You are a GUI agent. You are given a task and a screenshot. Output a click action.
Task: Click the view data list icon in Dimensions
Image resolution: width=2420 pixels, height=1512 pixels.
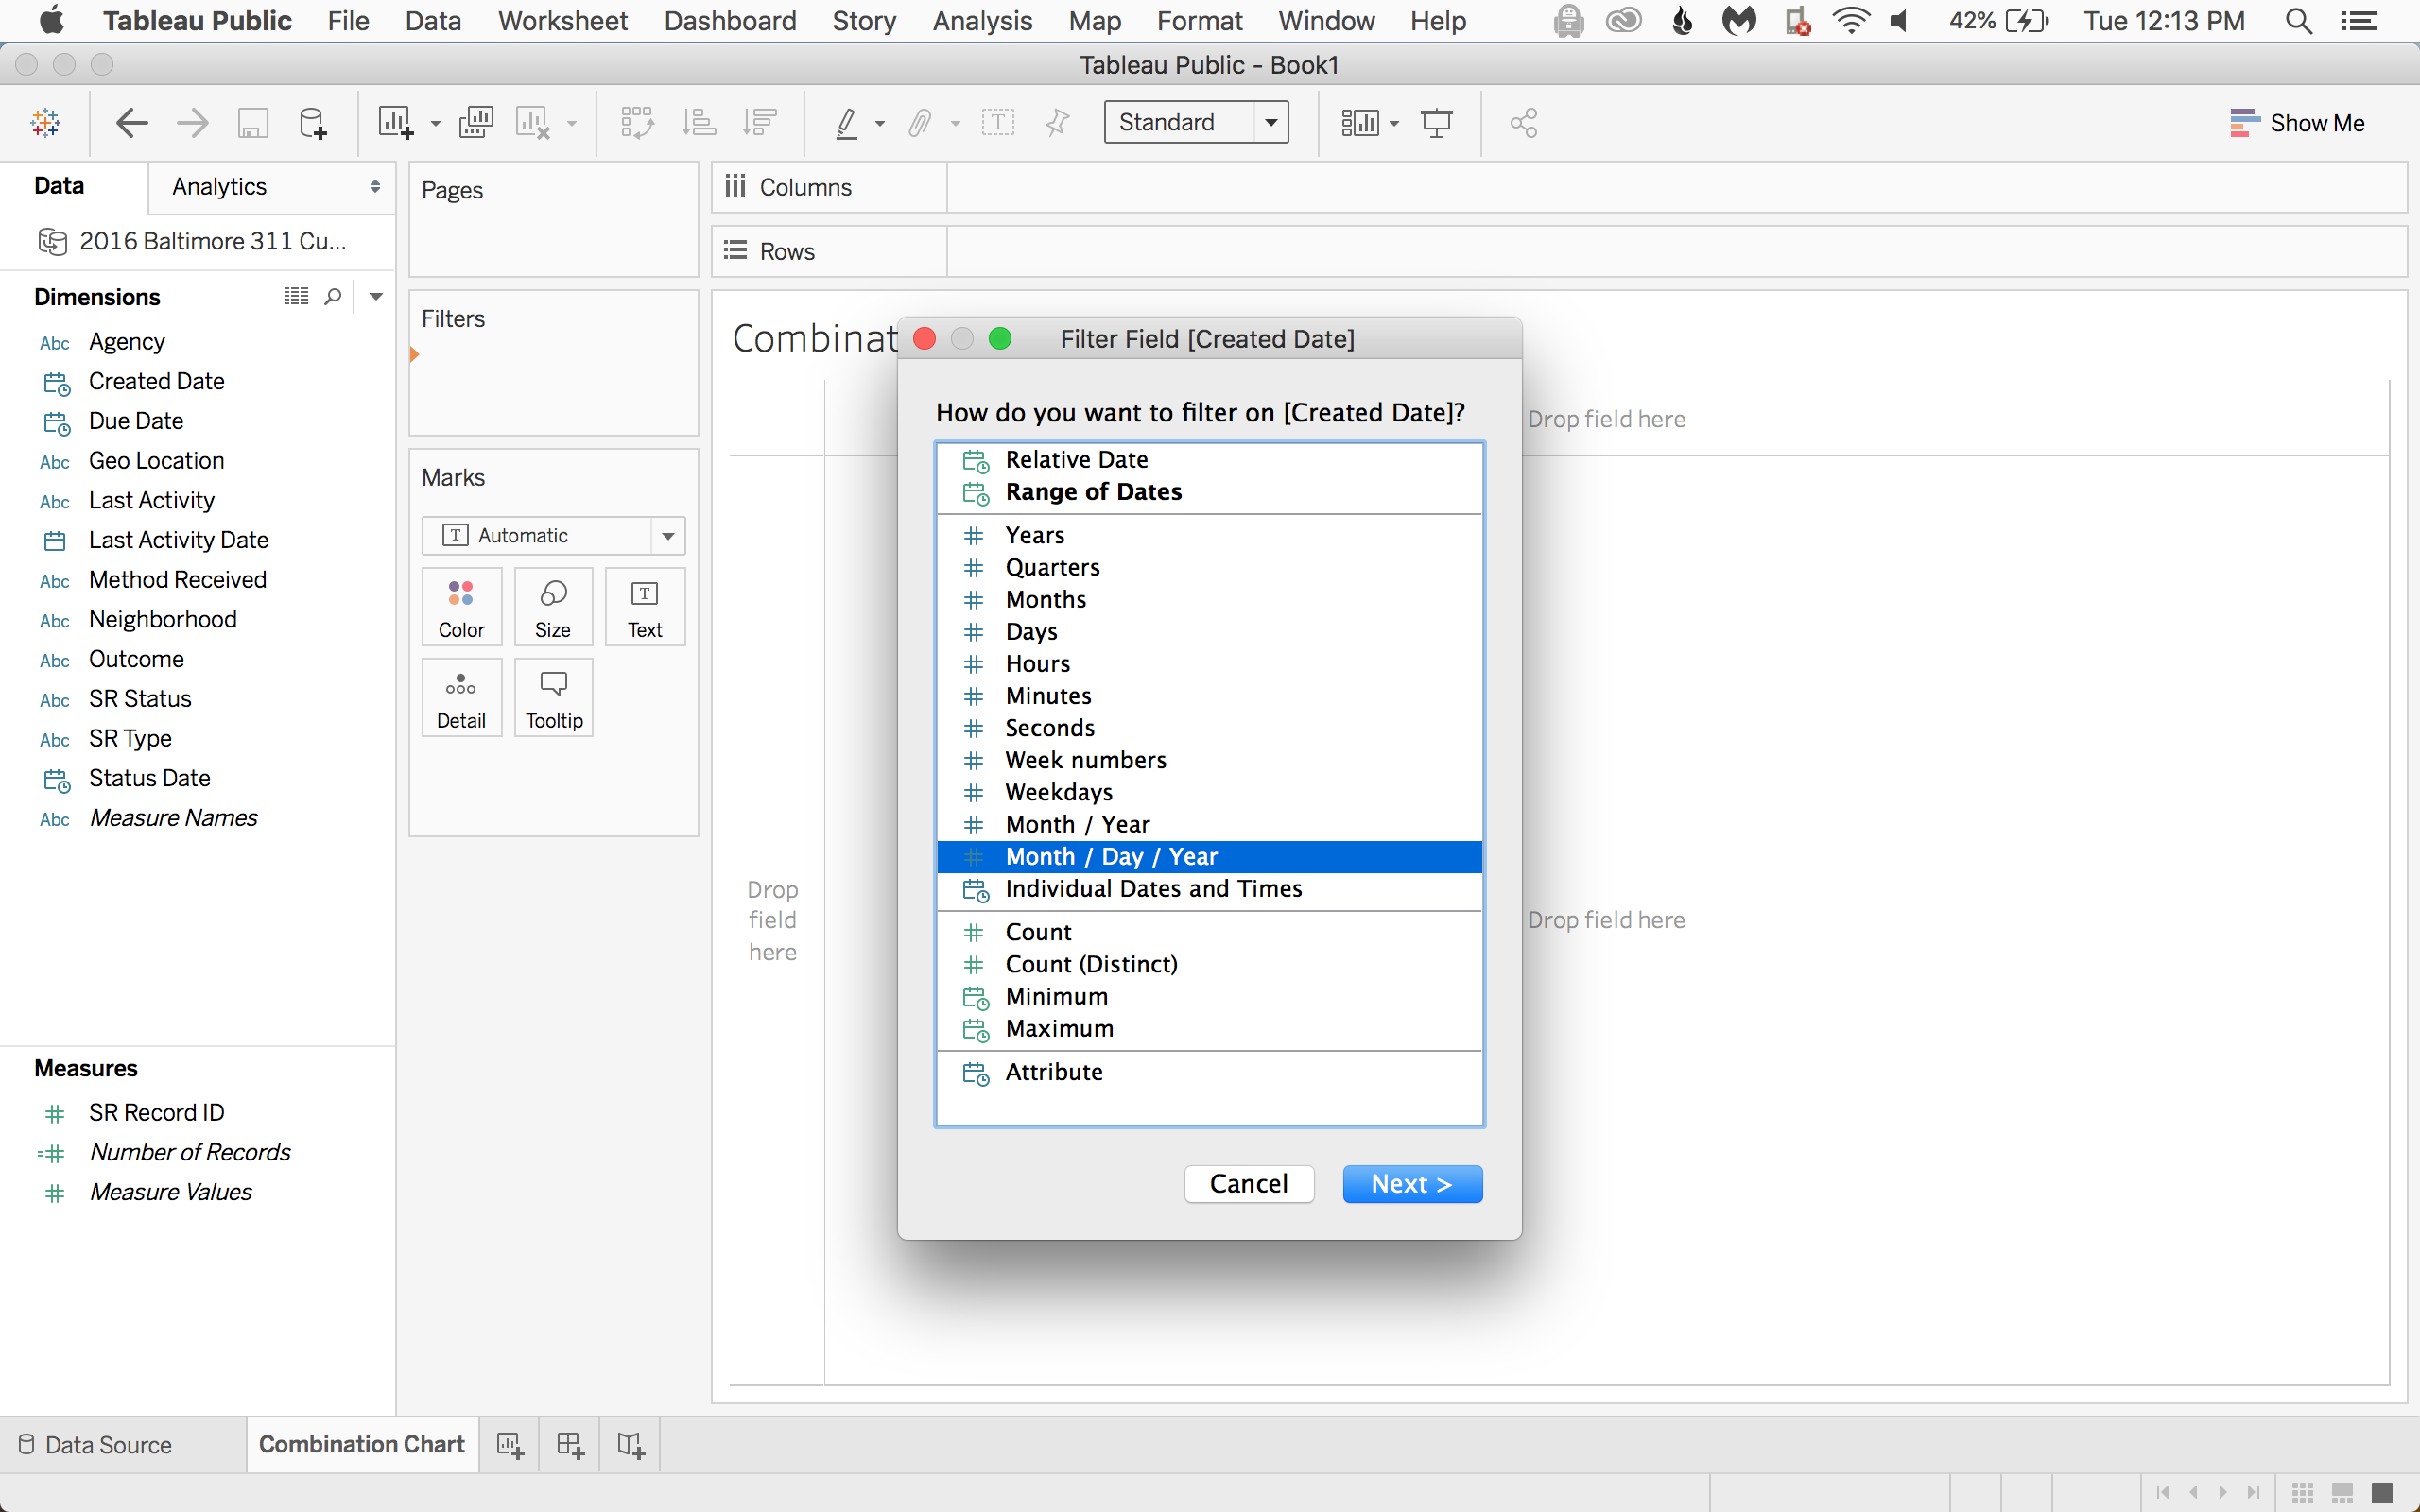[296, 296]
